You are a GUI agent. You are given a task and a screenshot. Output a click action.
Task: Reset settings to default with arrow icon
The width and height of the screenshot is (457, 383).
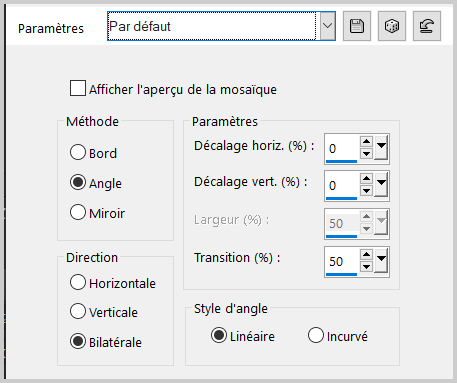(427, 26)
